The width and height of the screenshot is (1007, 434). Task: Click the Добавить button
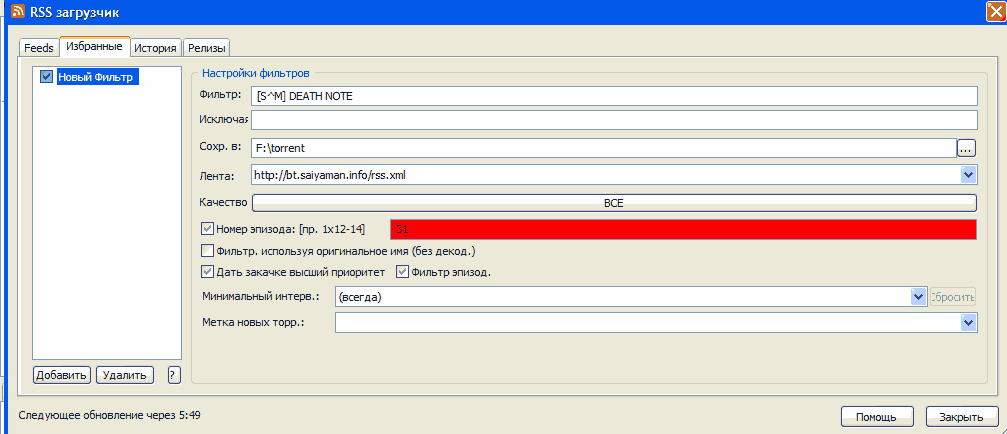(x=62, y=375)
